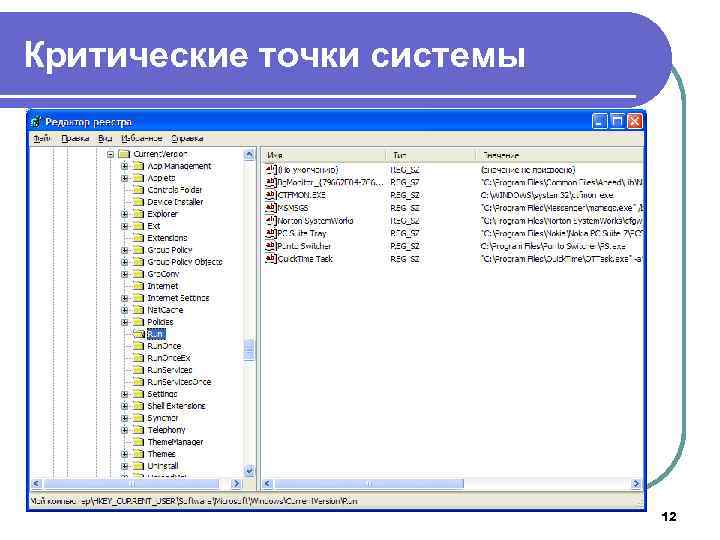Image resolution: width=720 pixels, height=540 pixels.
Task: Click the ThemeManager folder icon
Action: pos(138,442)
